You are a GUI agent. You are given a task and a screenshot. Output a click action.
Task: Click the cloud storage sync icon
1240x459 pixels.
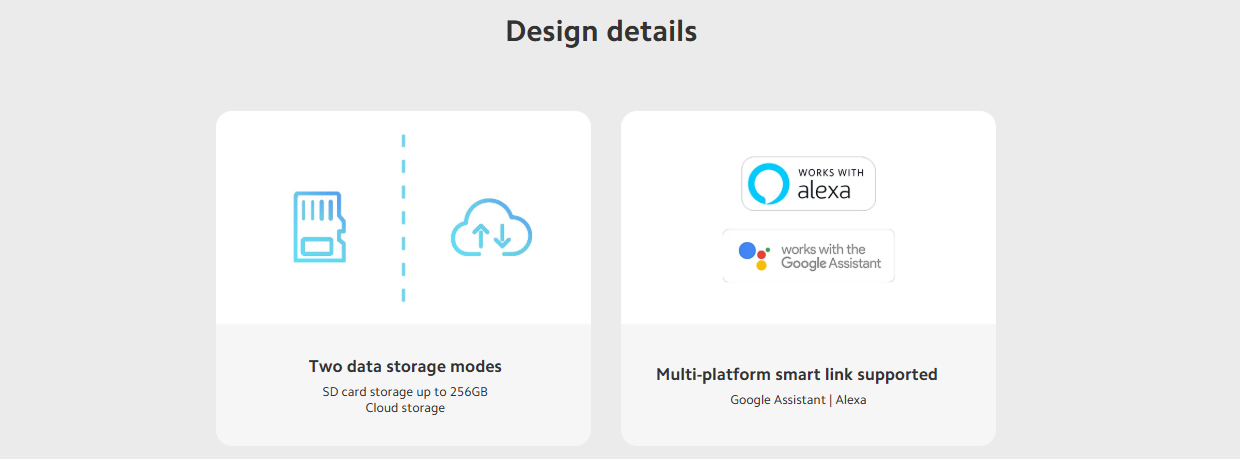[491, 228]
